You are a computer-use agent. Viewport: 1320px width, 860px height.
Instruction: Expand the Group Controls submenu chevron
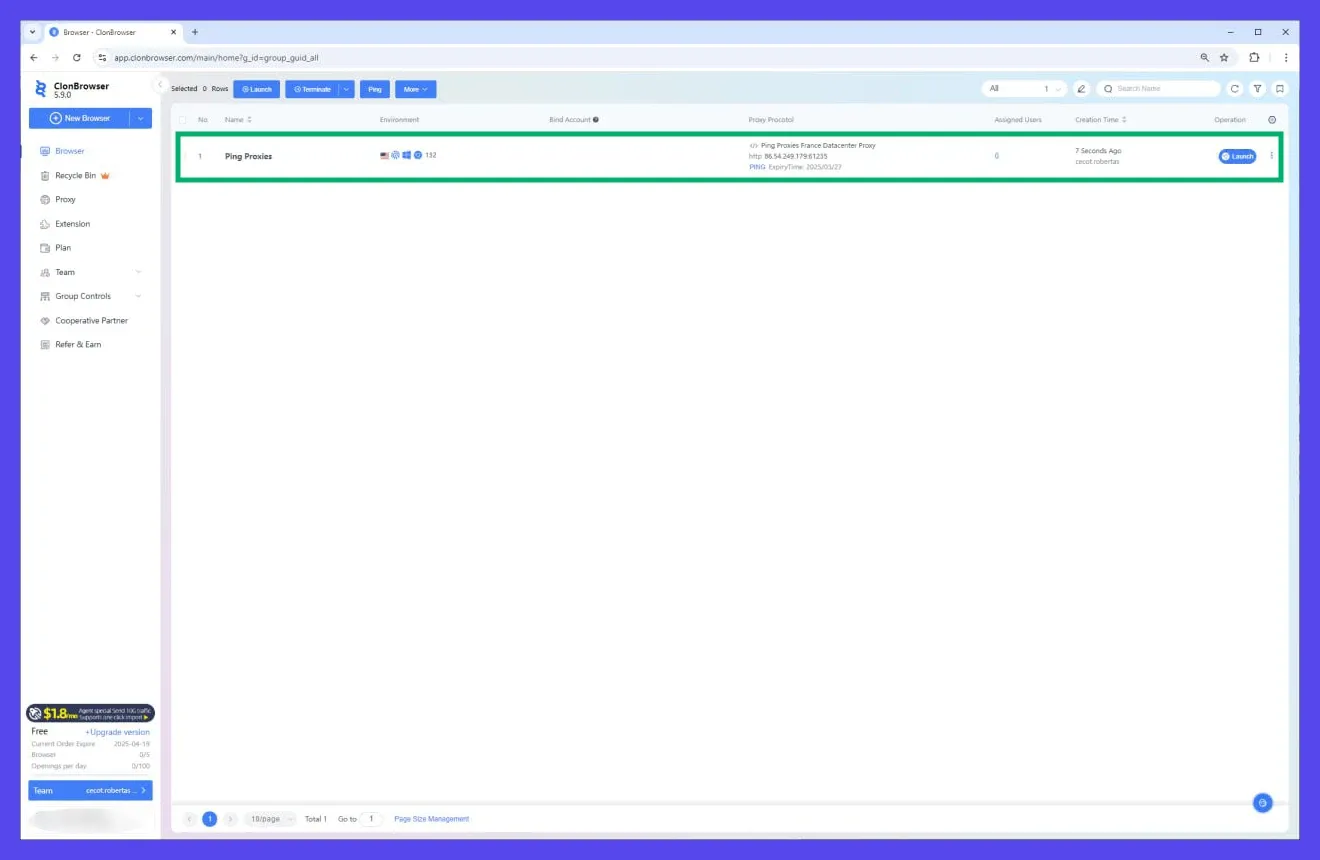[x=138, y=296]
